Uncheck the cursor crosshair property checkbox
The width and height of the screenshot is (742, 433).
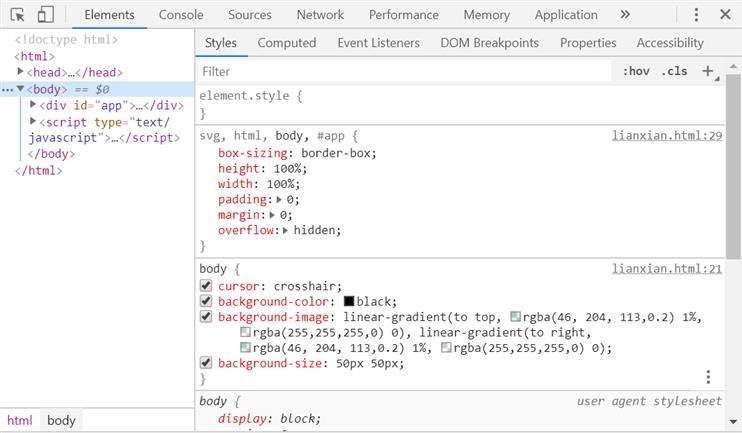point(206,286)
